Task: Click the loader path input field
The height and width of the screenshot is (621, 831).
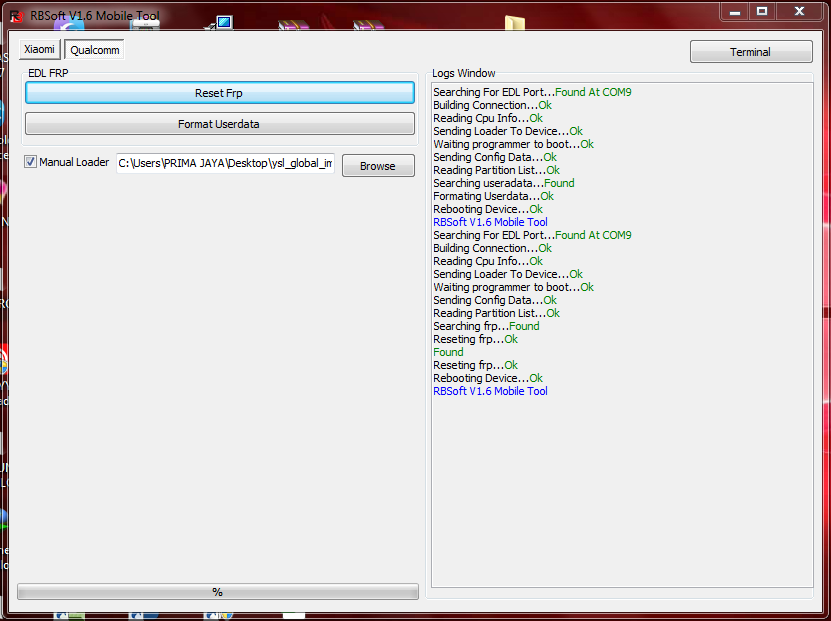Action: coord(225,163)
